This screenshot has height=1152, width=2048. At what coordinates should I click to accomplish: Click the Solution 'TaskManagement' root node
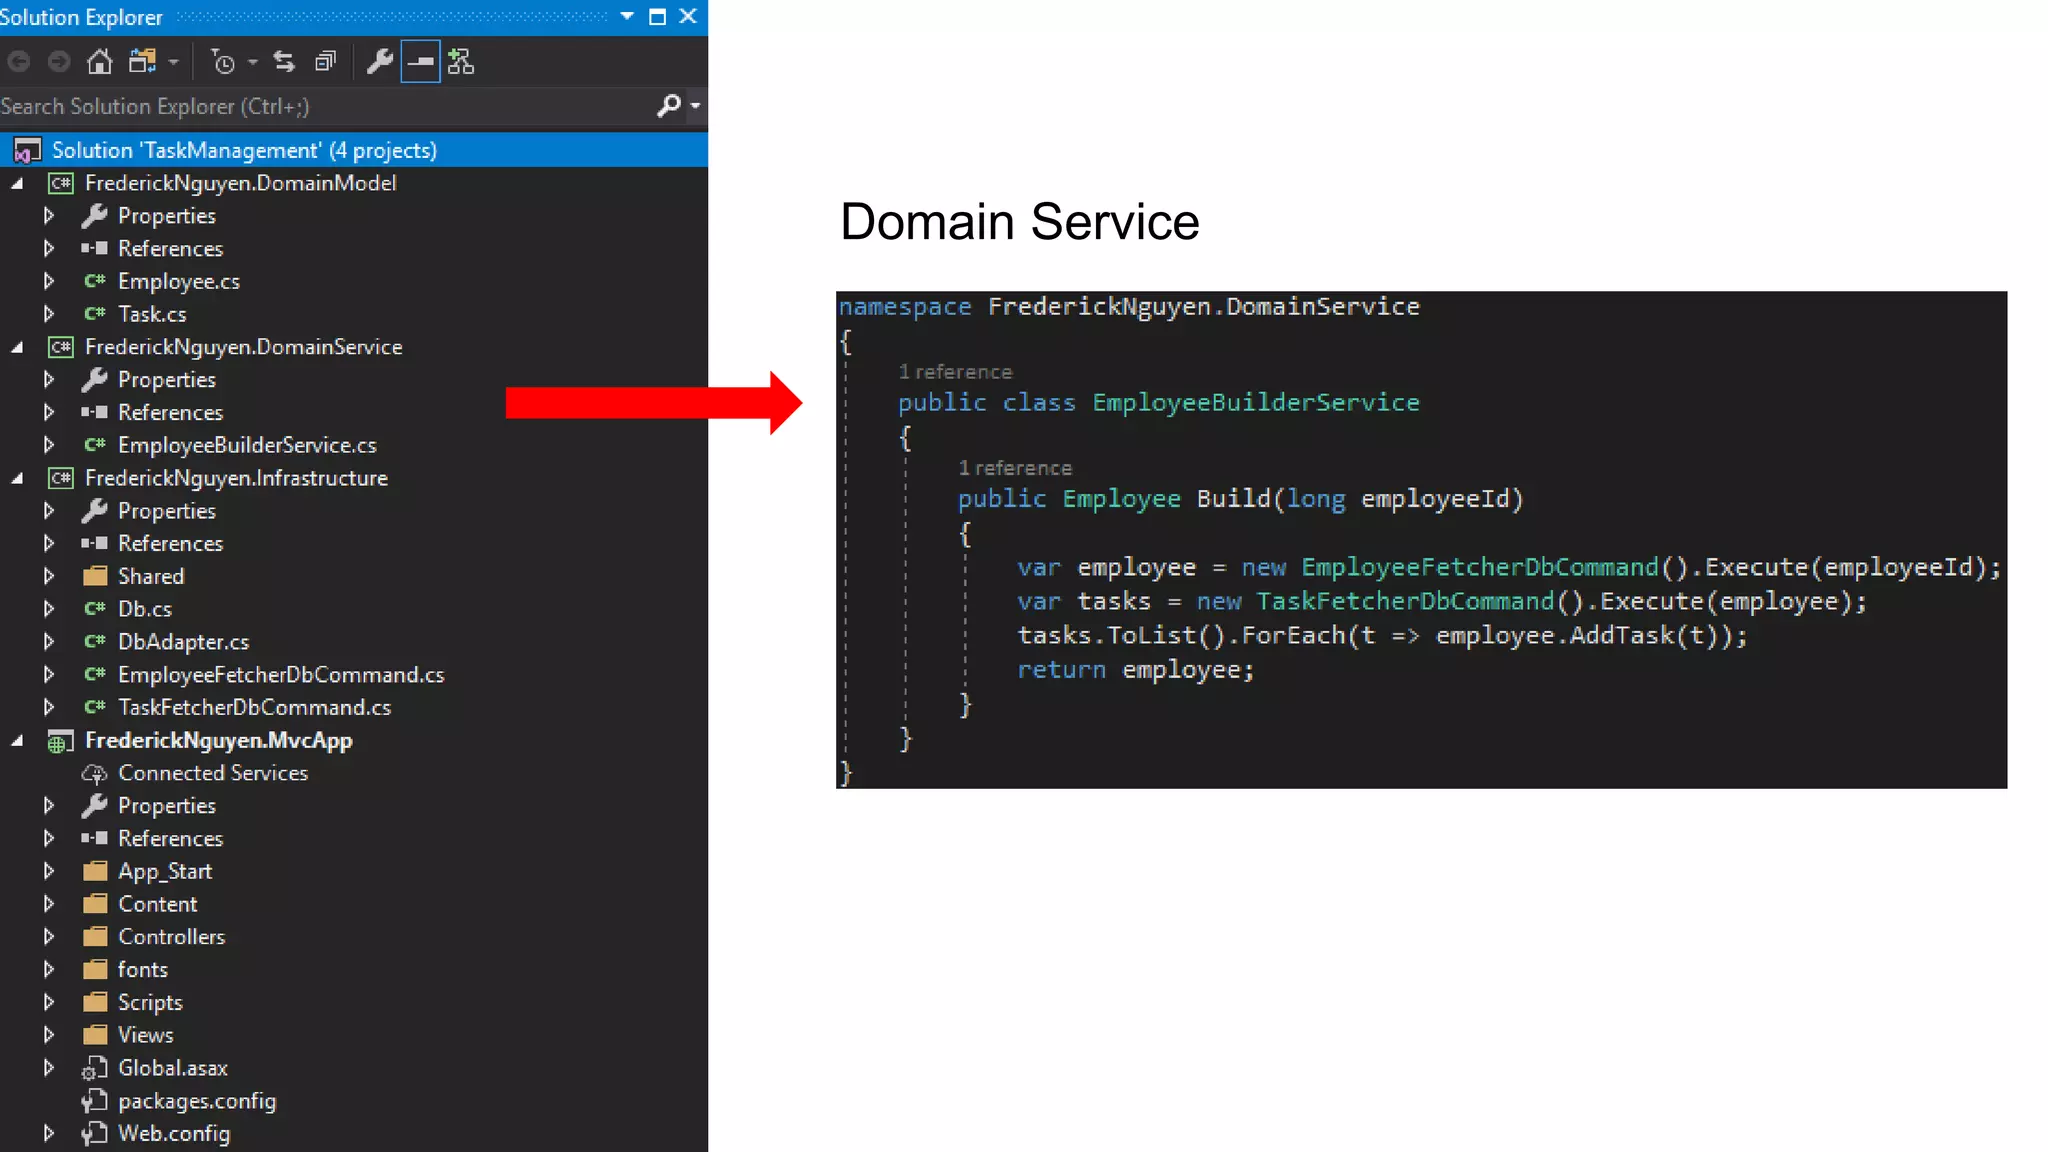[244, 150]
